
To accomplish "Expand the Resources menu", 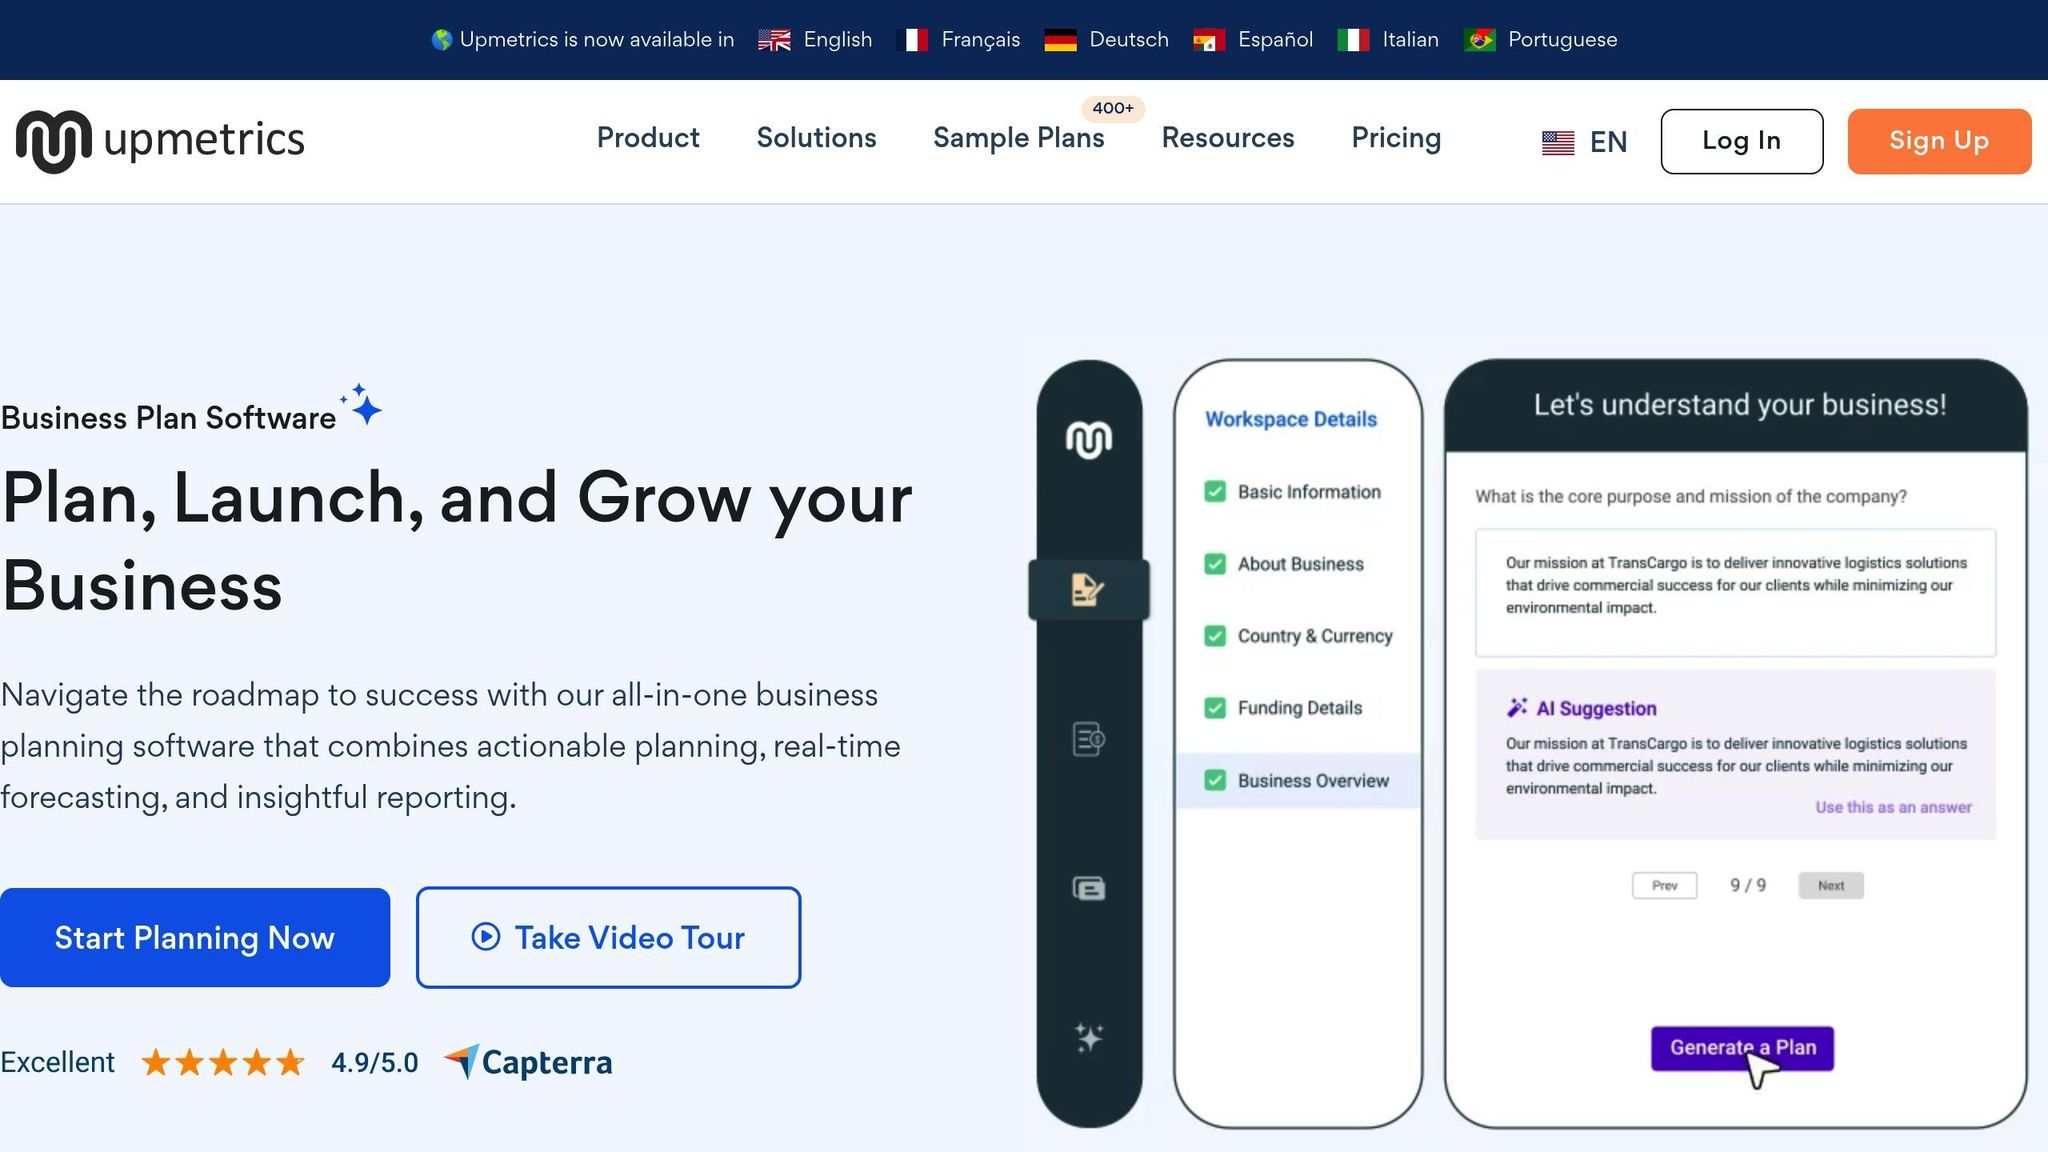I will [1227, 138].
